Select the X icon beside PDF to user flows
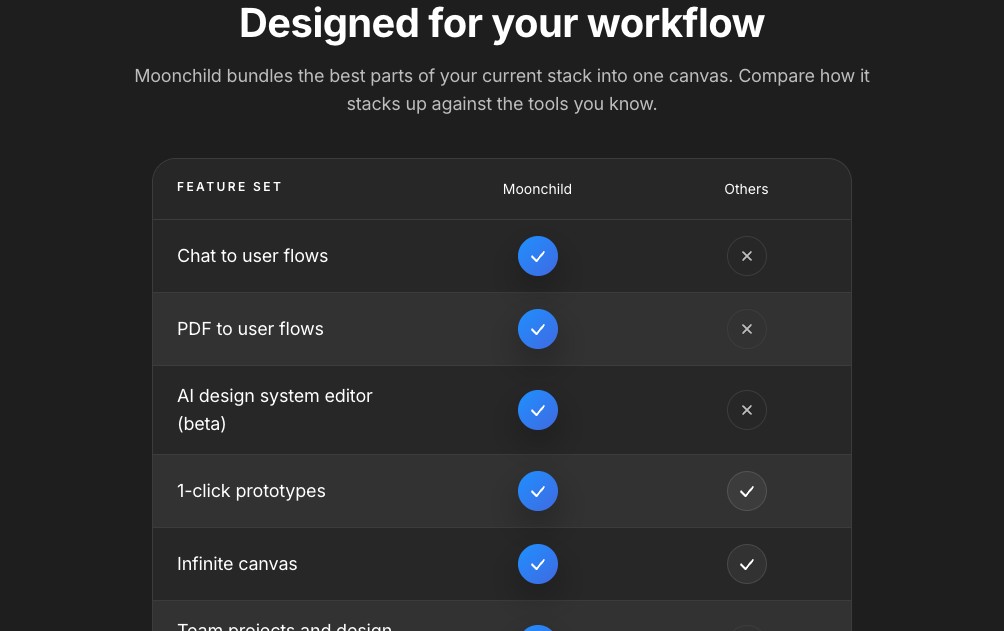The image size is (1004, 631). pyautogui.click(x=747, y=329)
